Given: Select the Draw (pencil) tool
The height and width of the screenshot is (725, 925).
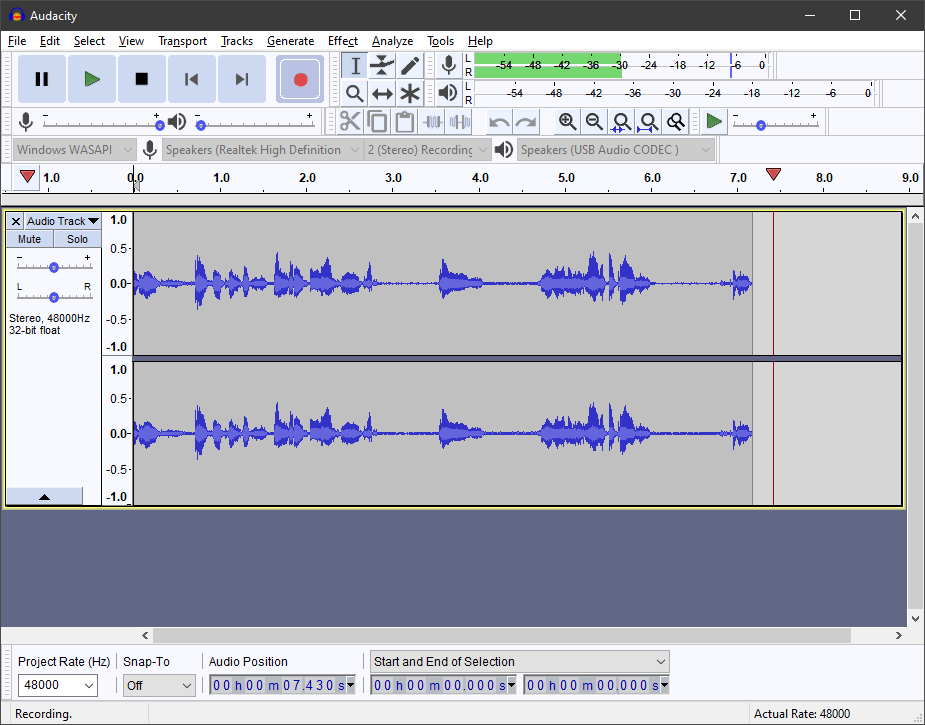Looking at the screenshot, I should coord(410,65).
